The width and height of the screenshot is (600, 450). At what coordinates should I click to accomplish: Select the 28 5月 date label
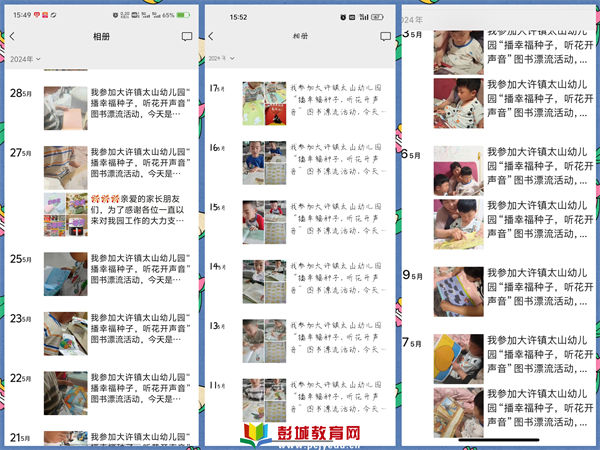(x=21, y=93)
